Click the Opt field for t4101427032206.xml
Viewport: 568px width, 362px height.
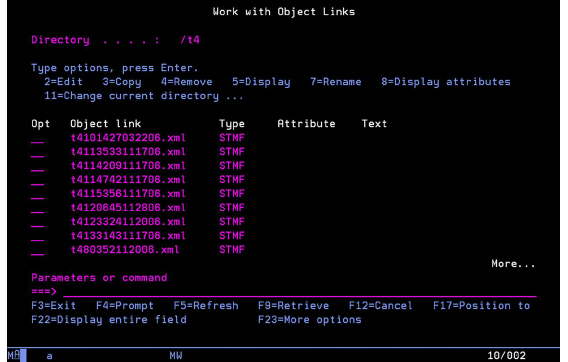[x=38, y=138]
